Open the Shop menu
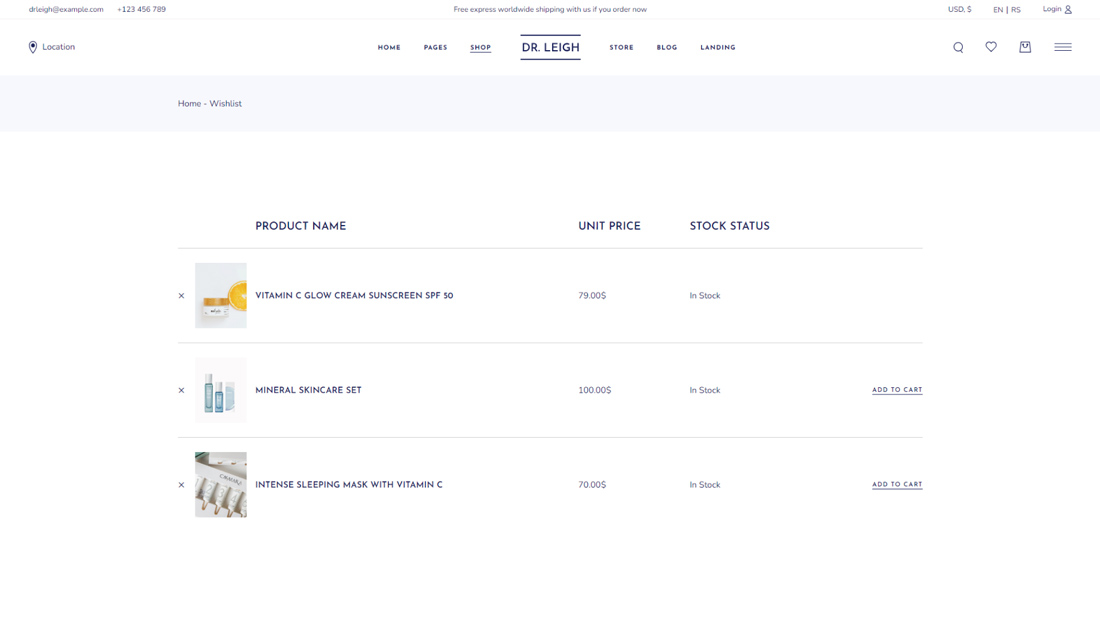This screenshot has height=620, width=1100. click(x=480, y=48)
